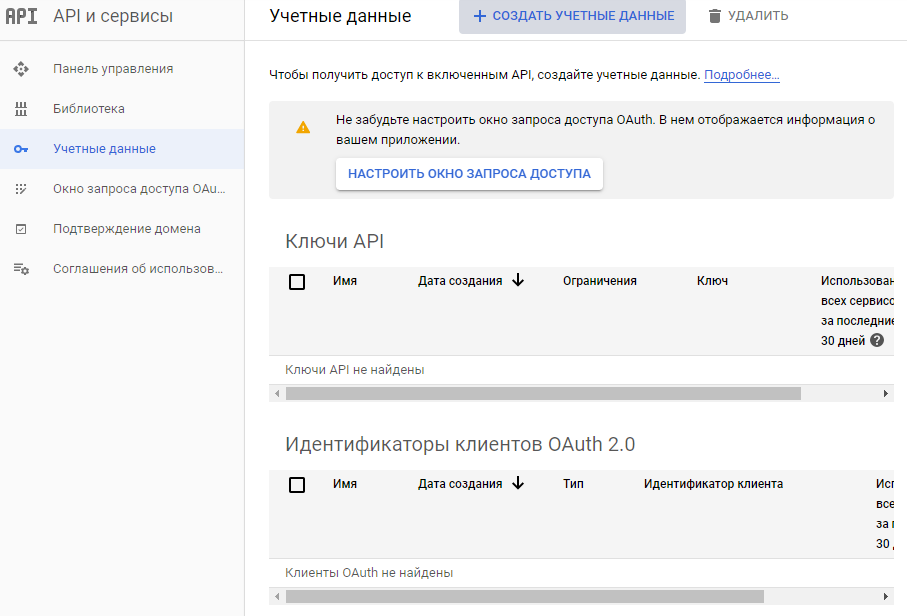
Task: Click the help icon near 30 дней
Action: (877, 340)
